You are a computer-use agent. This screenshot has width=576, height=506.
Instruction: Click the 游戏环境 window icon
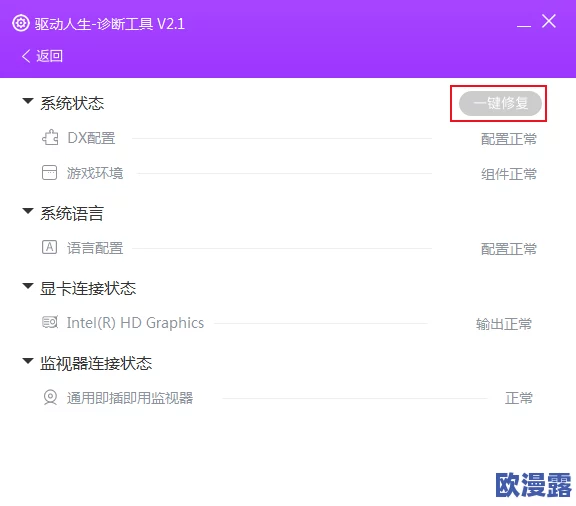pos(49,173)
